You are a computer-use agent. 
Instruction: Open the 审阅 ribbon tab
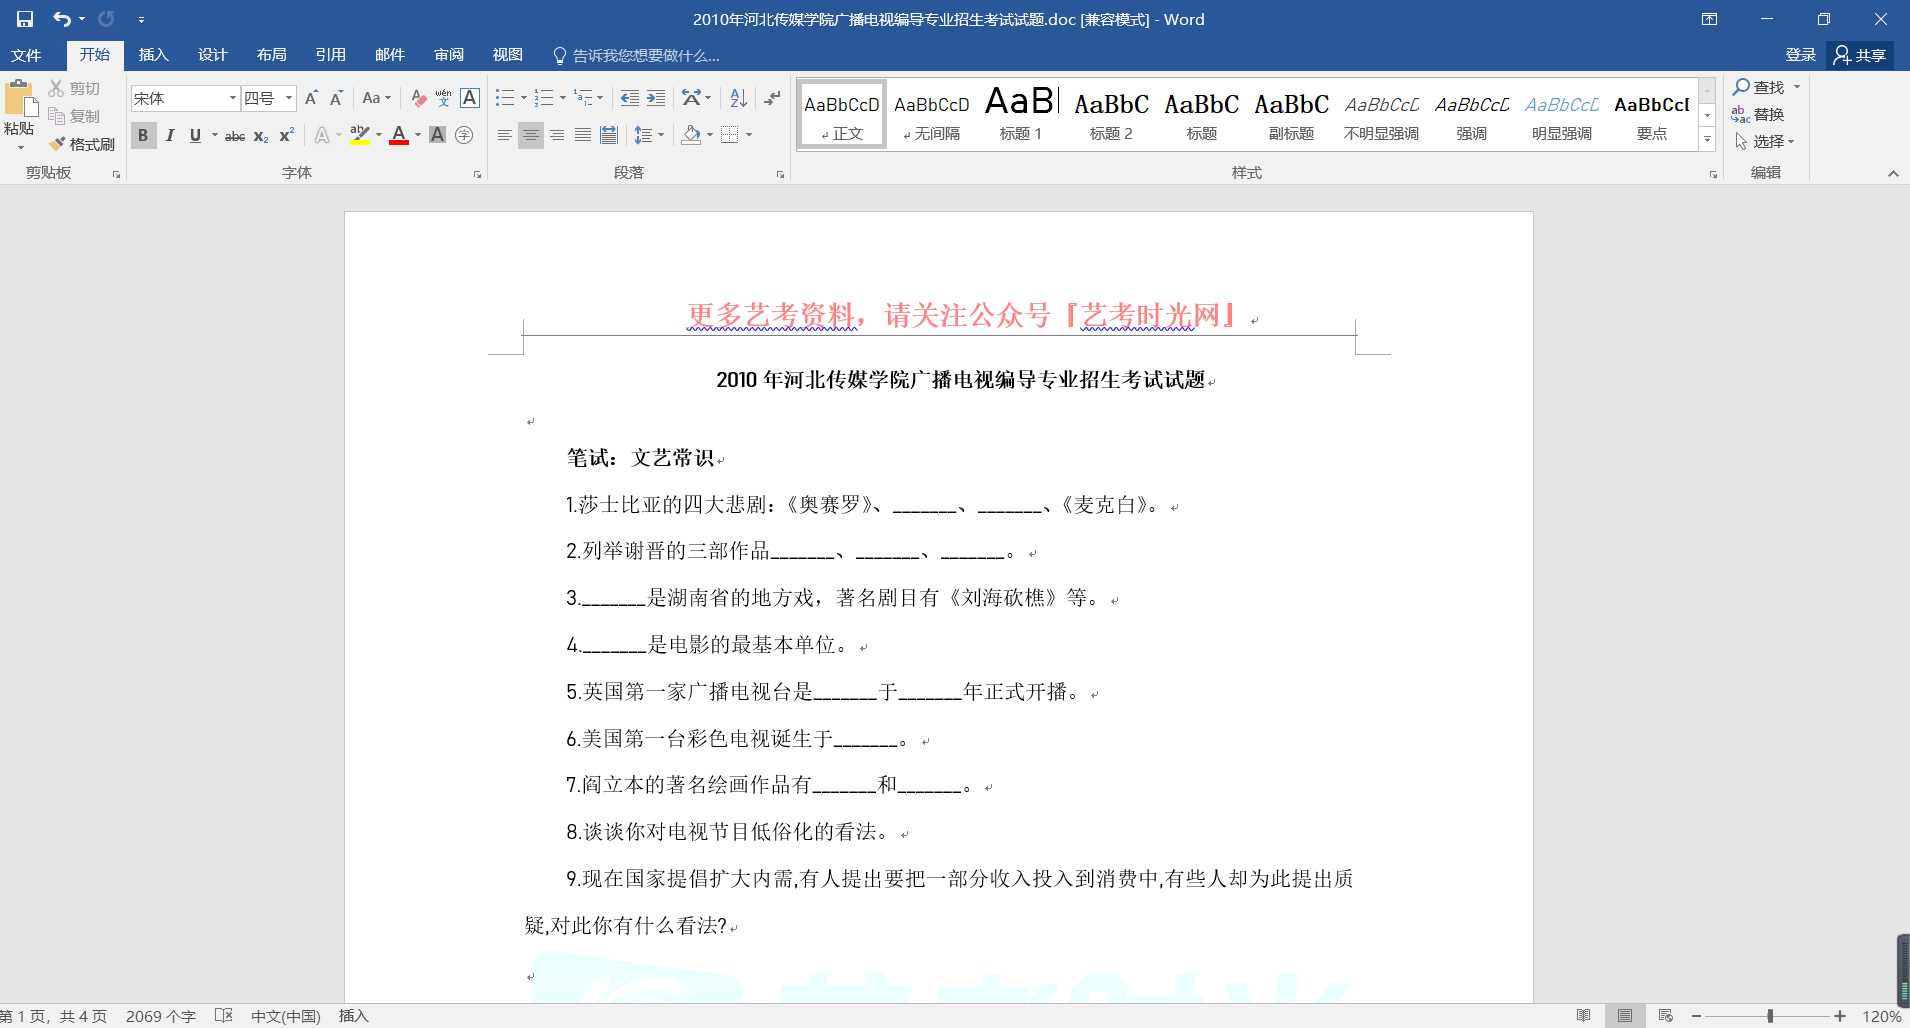[x=449, y=55]
